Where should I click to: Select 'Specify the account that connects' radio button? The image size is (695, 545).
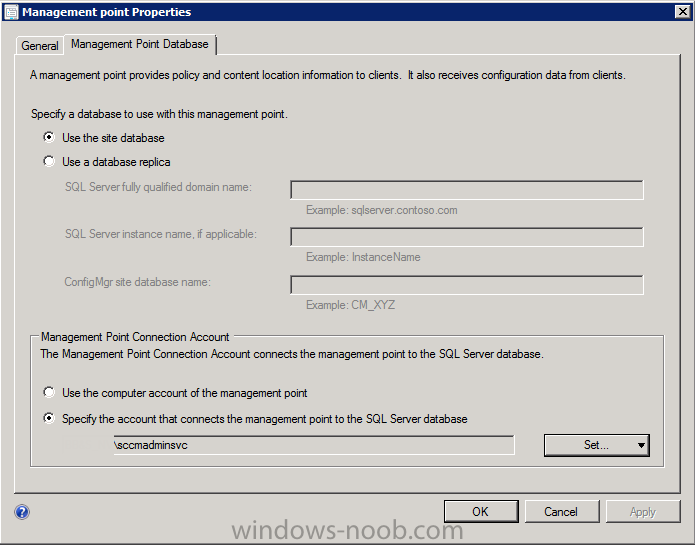[49, 418]
